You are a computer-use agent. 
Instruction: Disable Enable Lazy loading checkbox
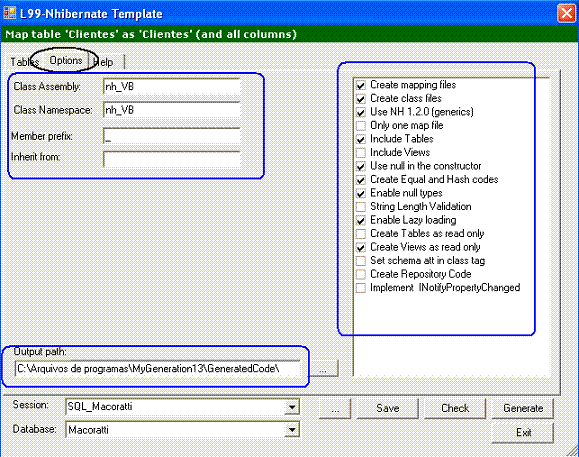(361, 220)
